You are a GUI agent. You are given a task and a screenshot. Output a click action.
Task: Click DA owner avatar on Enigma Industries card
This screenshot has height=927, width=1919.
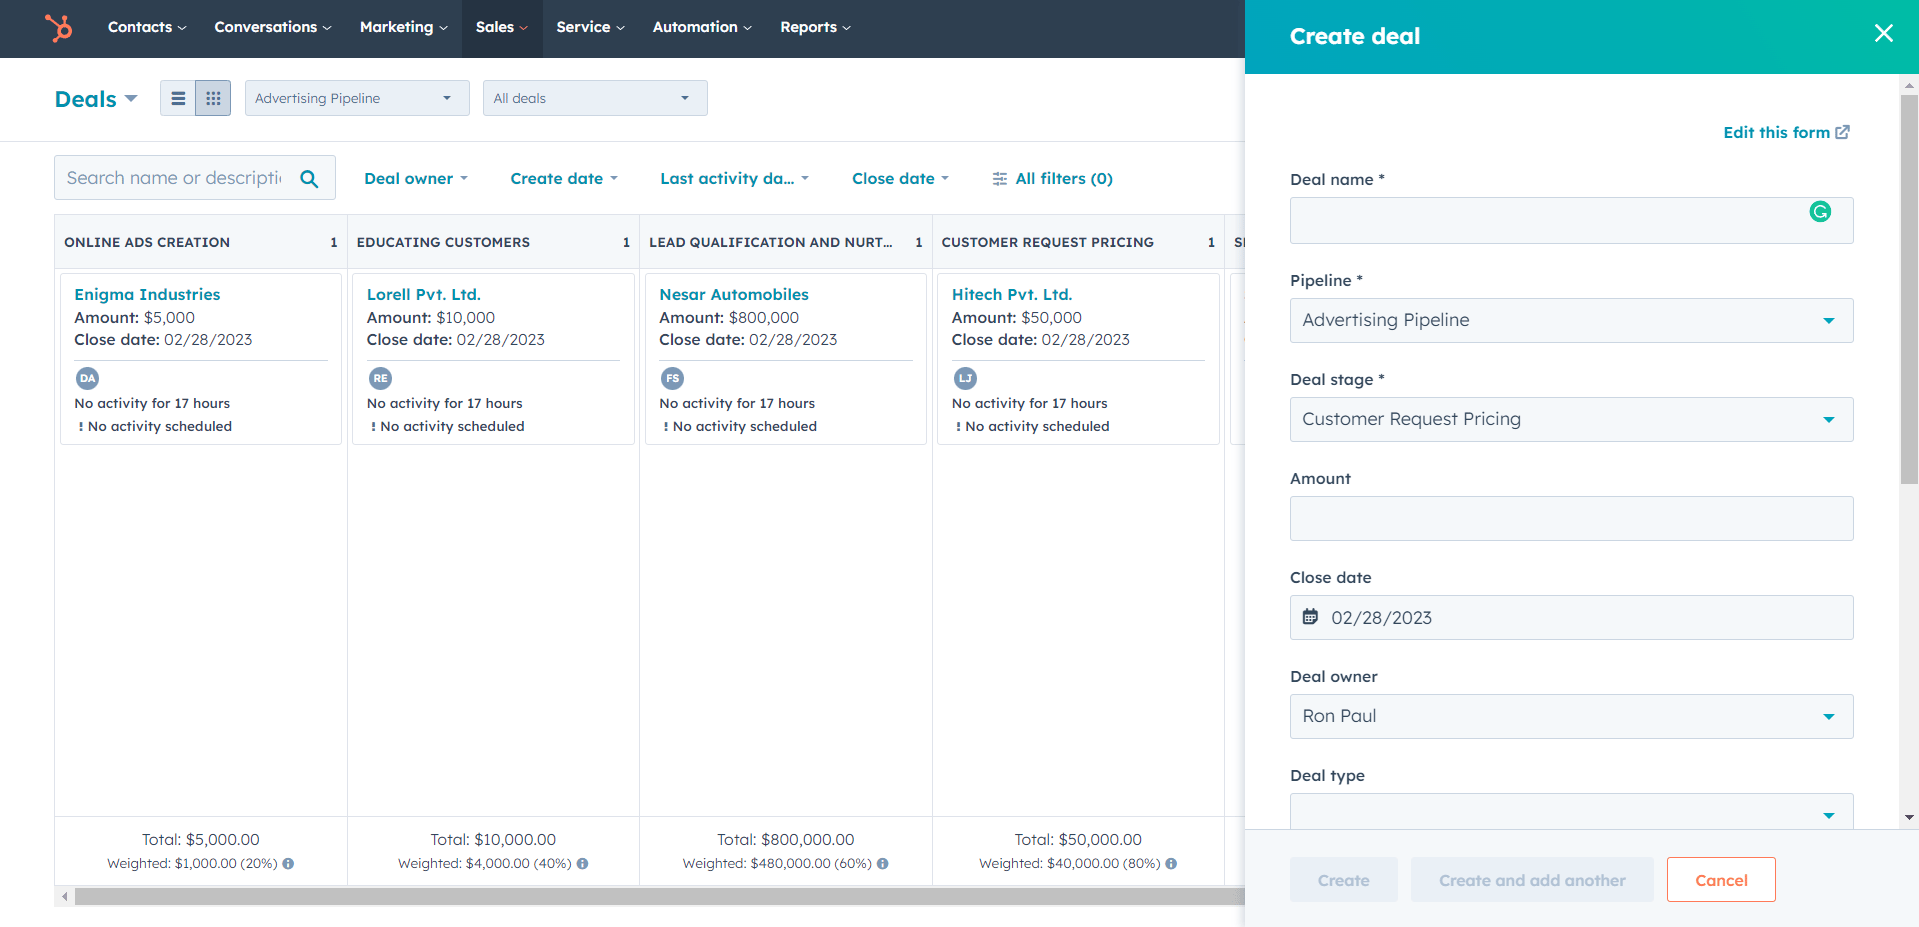pos(88,378)
